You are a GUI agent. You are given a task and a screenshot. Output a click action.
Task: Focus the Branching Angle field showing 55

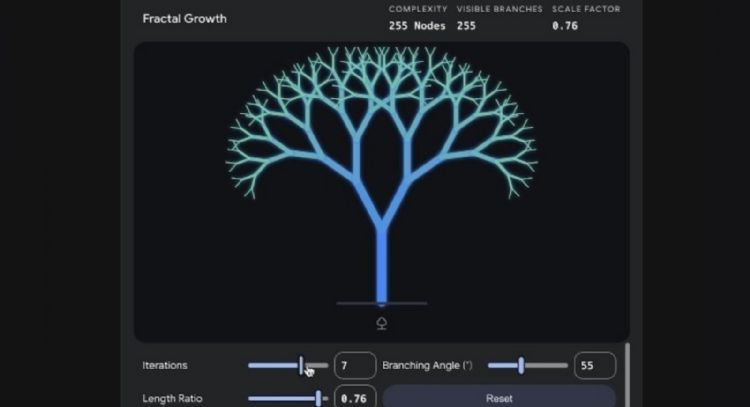(x=594, y=366)
